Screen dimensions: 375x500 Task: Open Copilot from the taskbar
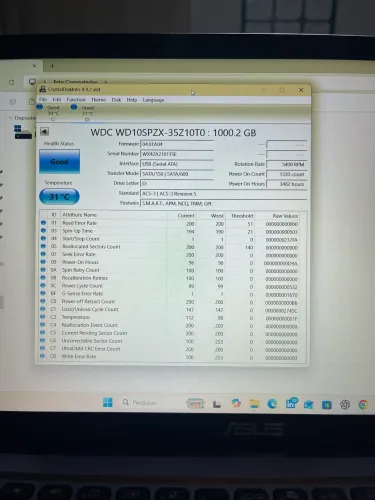click(236, 403)
